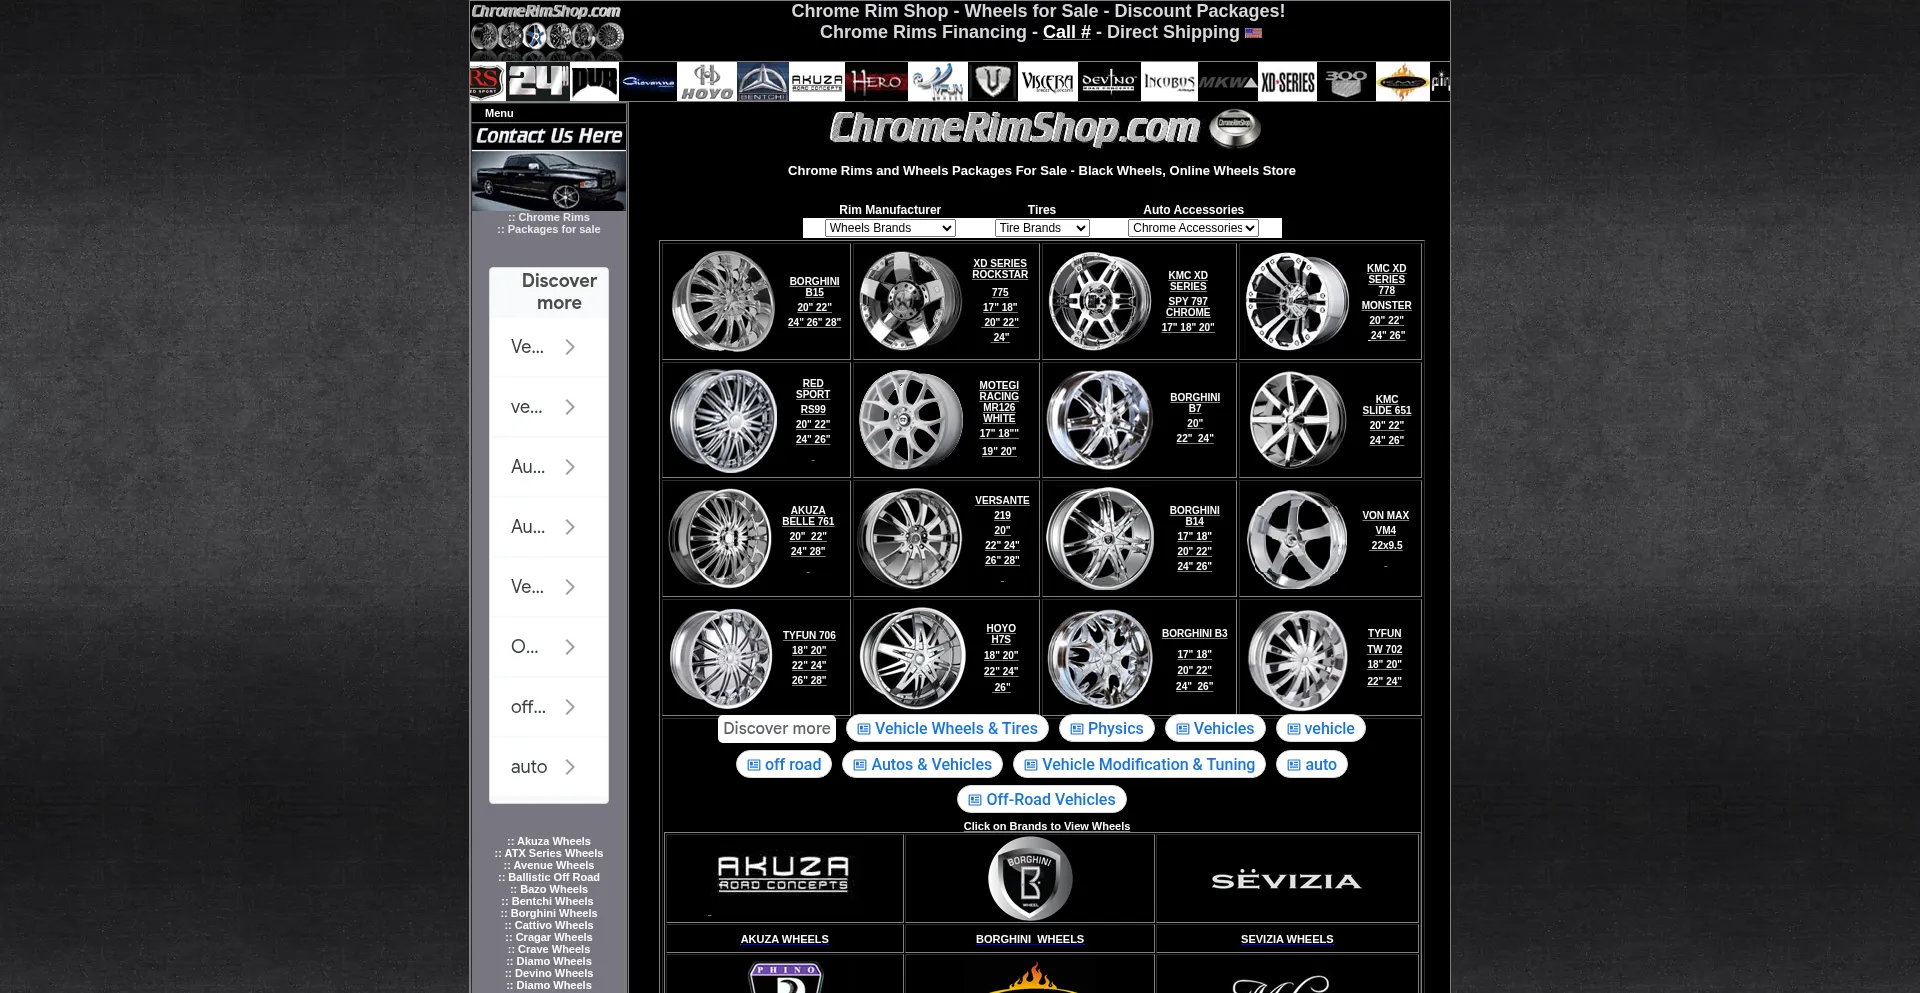Image resolution: width=1920 pixels, height=993 pixels.
Task: Click the XD Series Rockstar 775 wheel image
Action: [910, 301]
